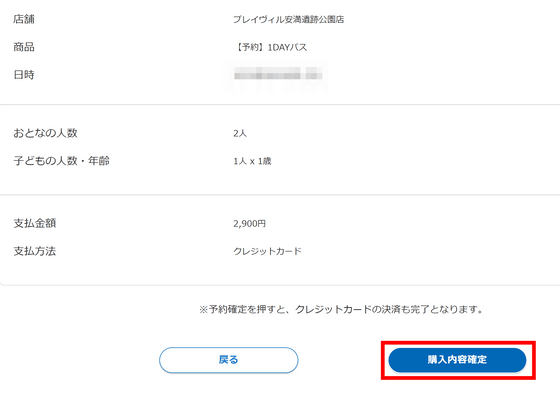Viewport: 560px width, 396px height.
Task: Click the payment amount 2,900円
Action: [249, 224]
